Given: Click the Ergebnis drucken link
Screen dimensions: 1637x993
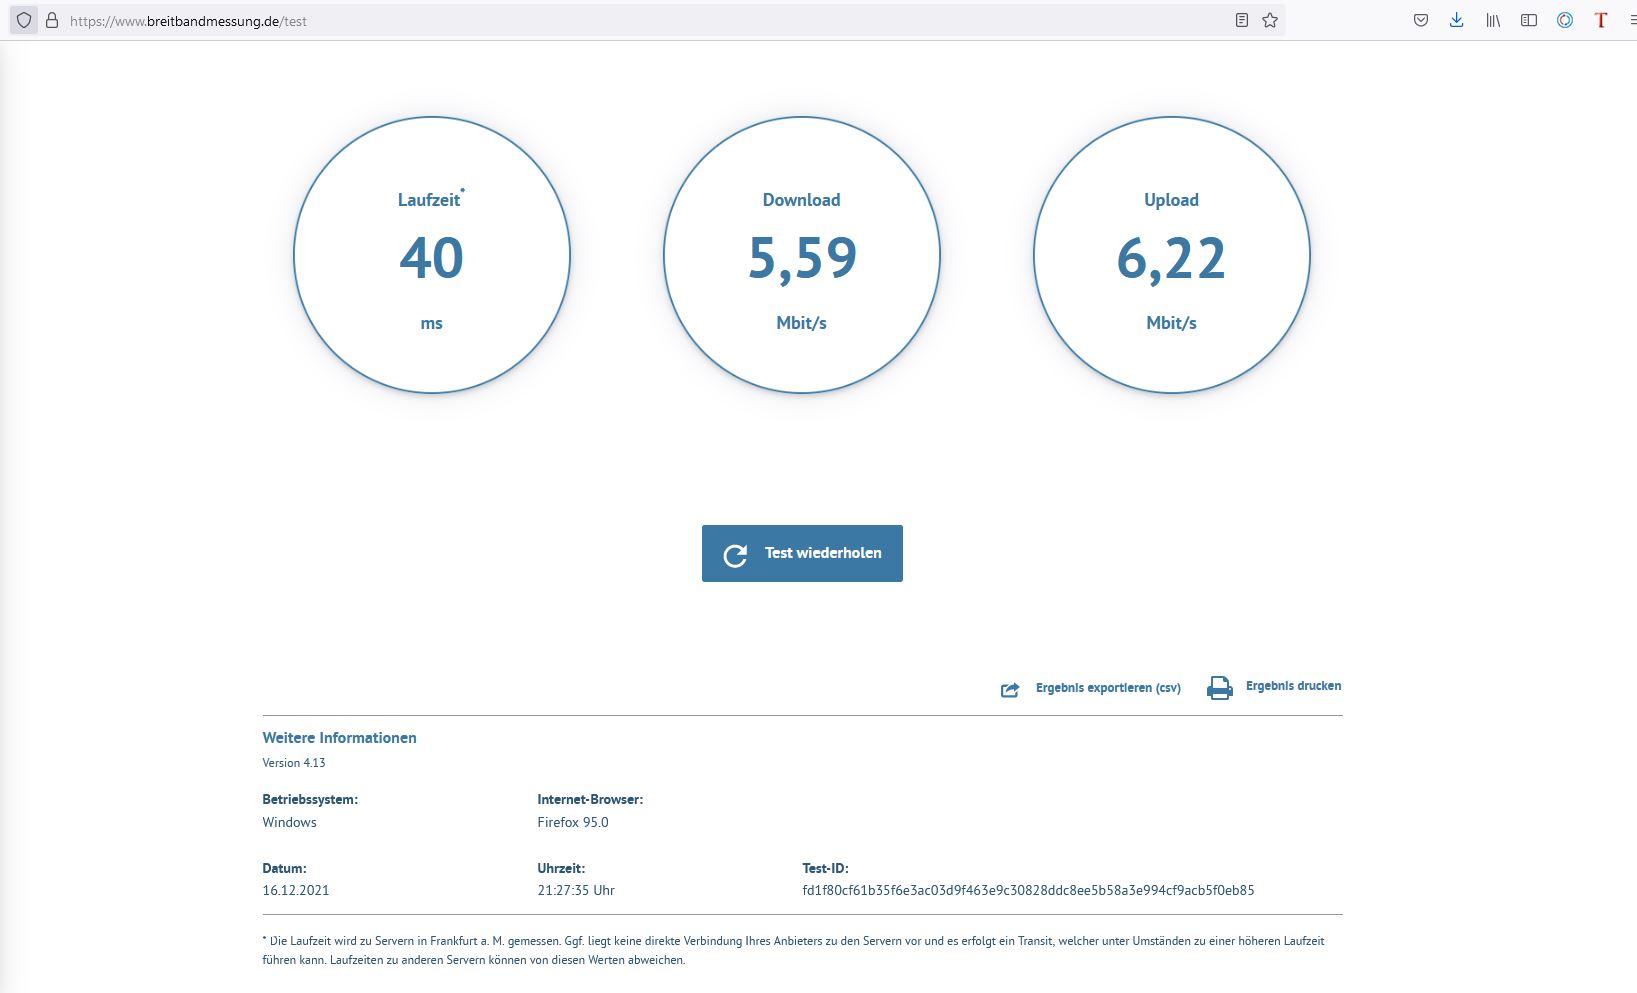Looking at the screenshot, I should pos(1293,686).
